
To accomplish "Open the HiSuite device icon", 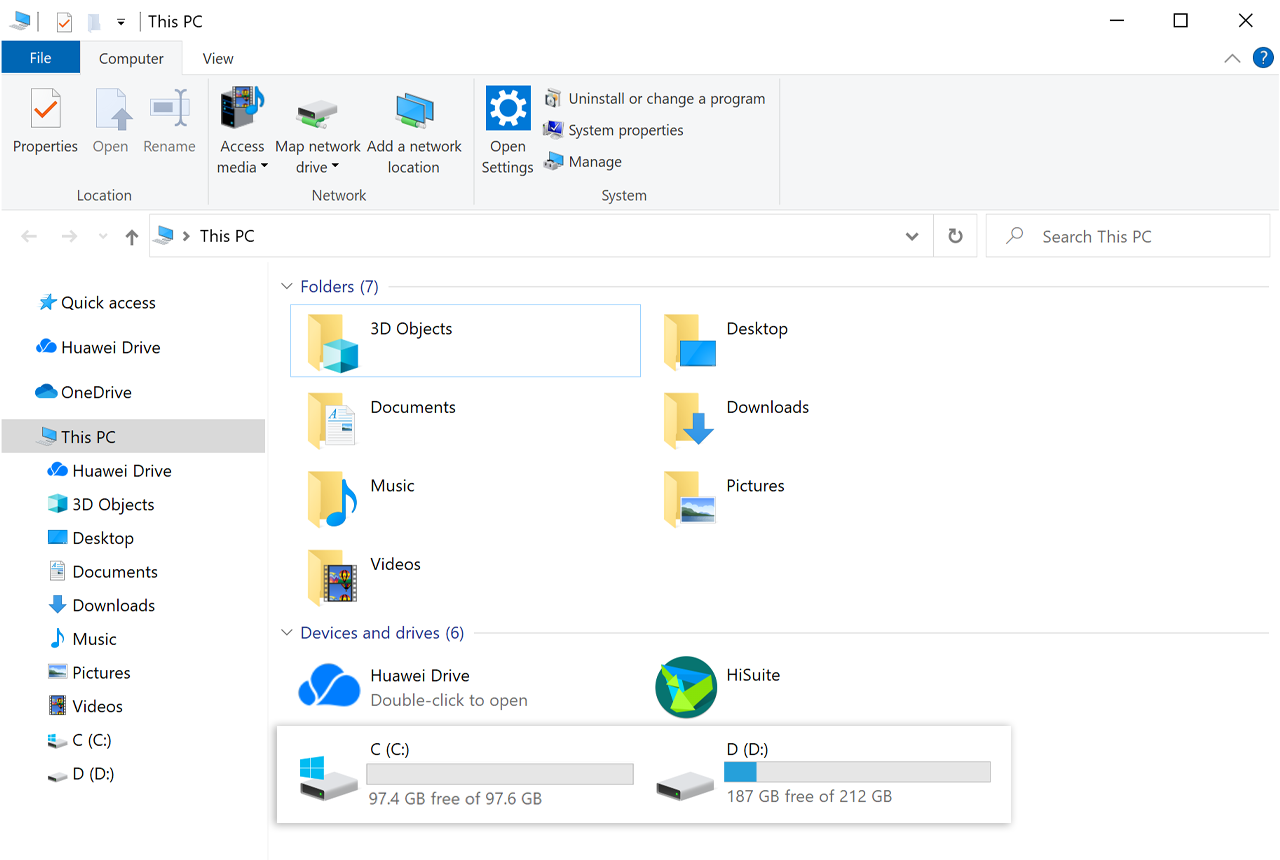I will (x=686, y=687).
